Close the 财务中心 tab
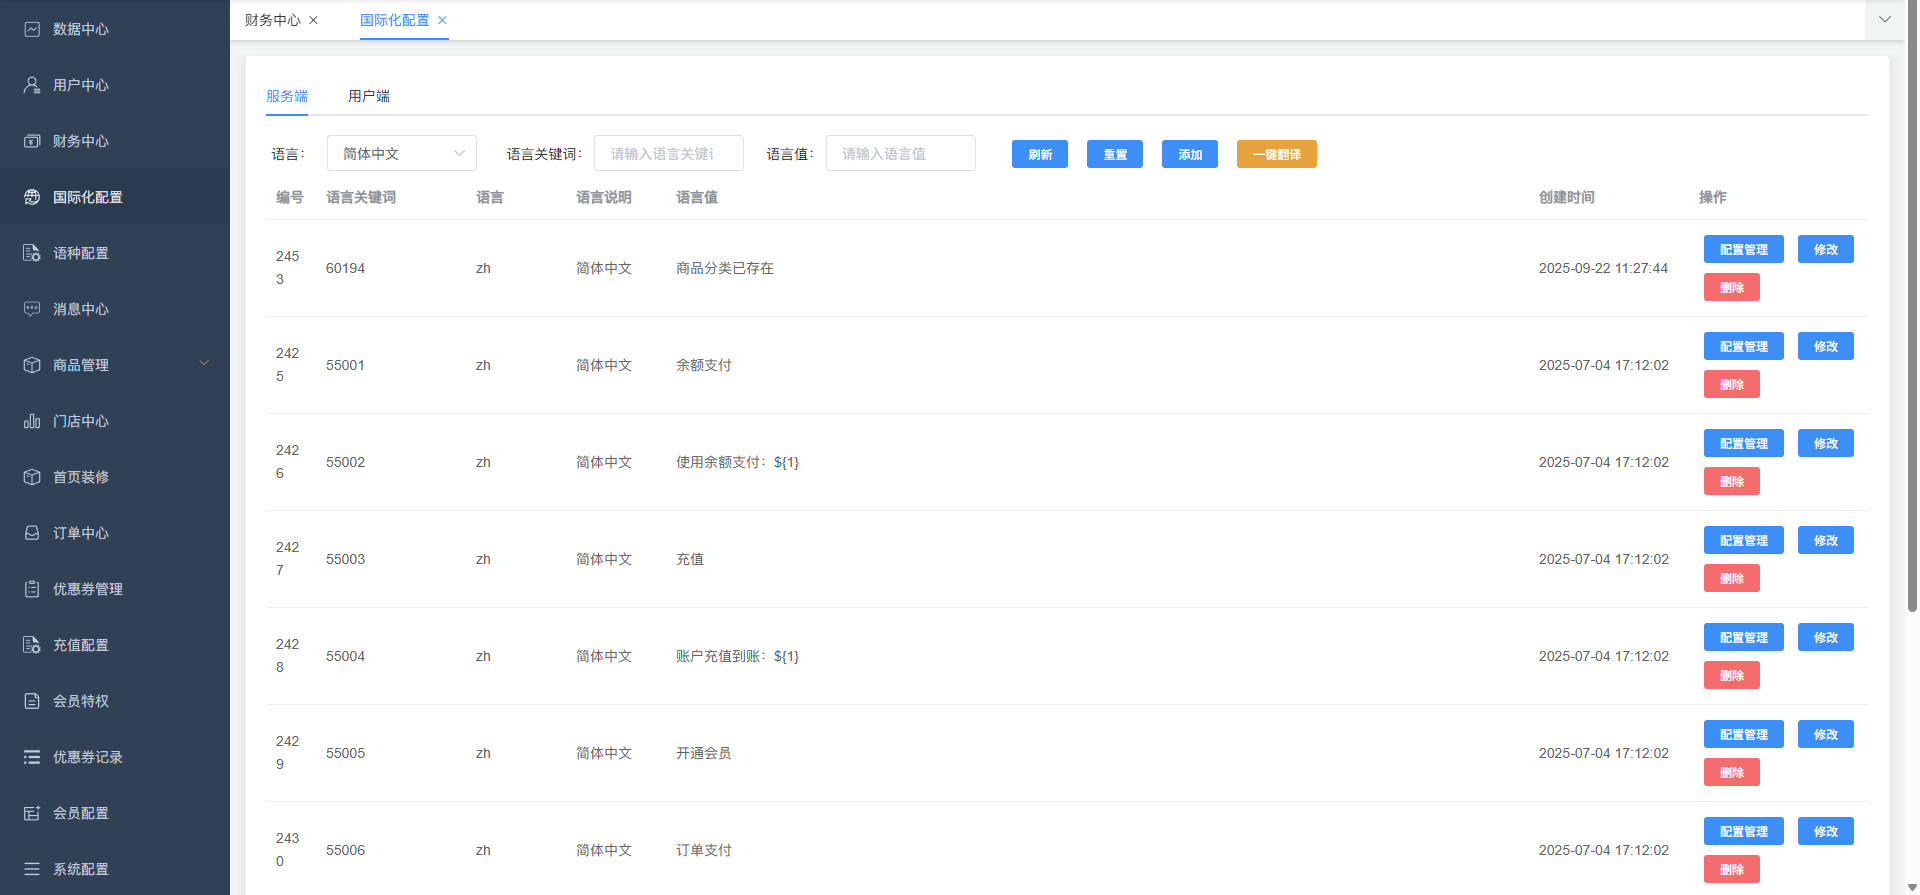The width and height of the screenshot is (1920, 895). (314, 20)
